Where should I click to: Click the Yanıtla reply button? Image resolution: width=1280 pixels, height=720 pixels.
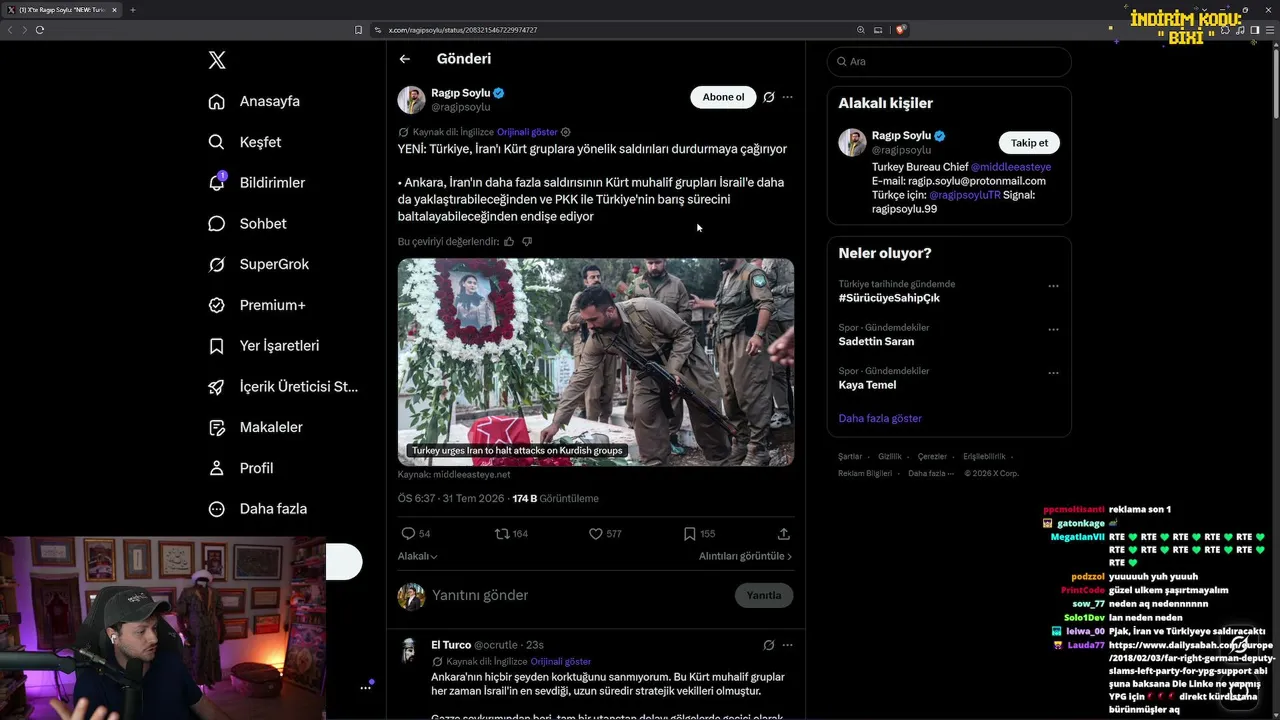coord(764,595)
